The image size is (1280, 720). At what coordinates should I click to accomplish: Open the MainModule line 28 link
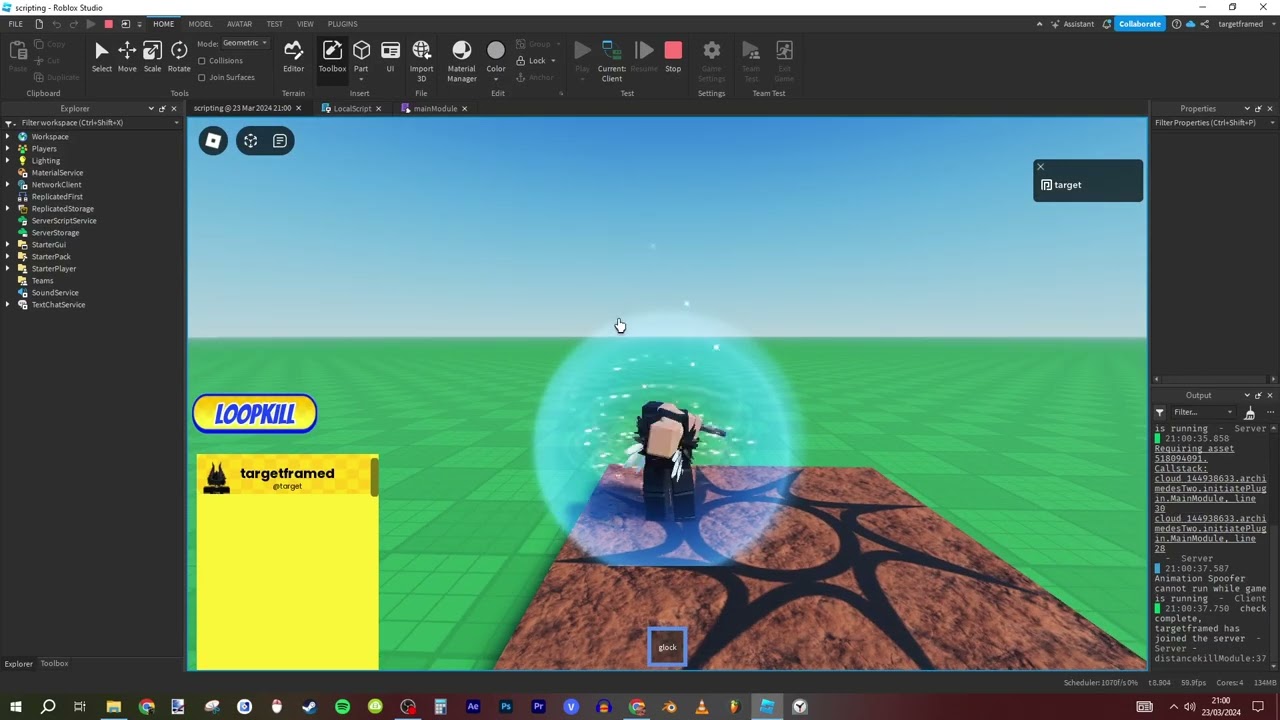1210,534
